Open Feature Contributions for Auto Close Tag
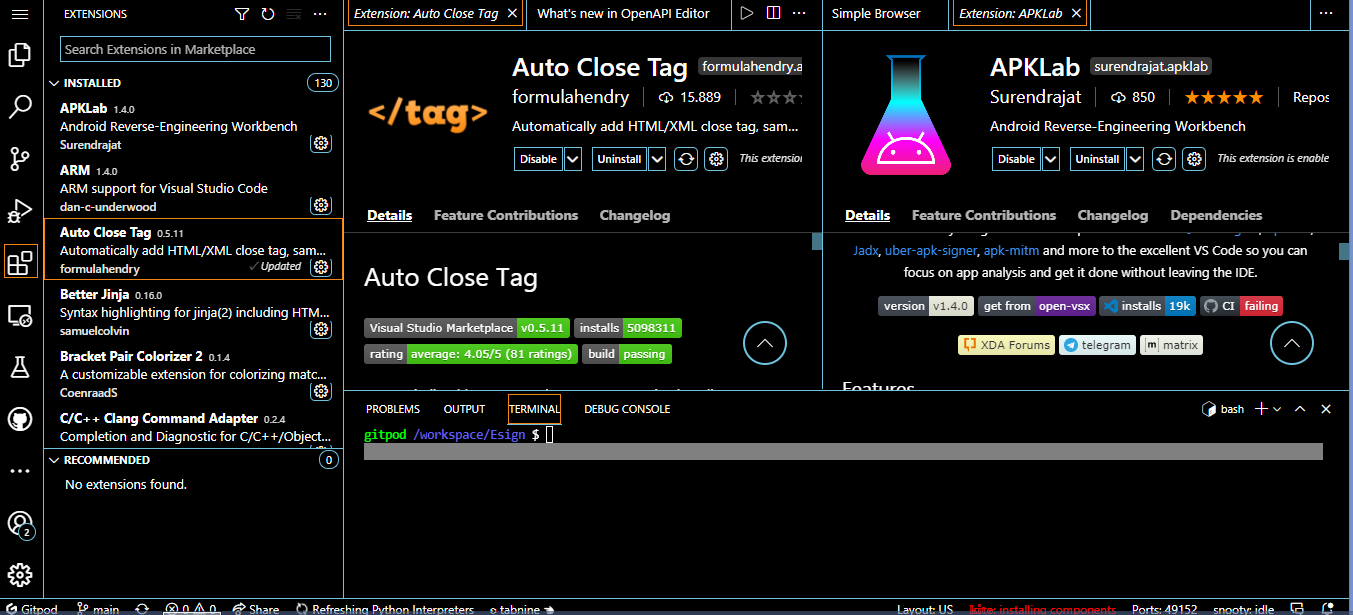Screen dimensions: 1353x615 506,215
